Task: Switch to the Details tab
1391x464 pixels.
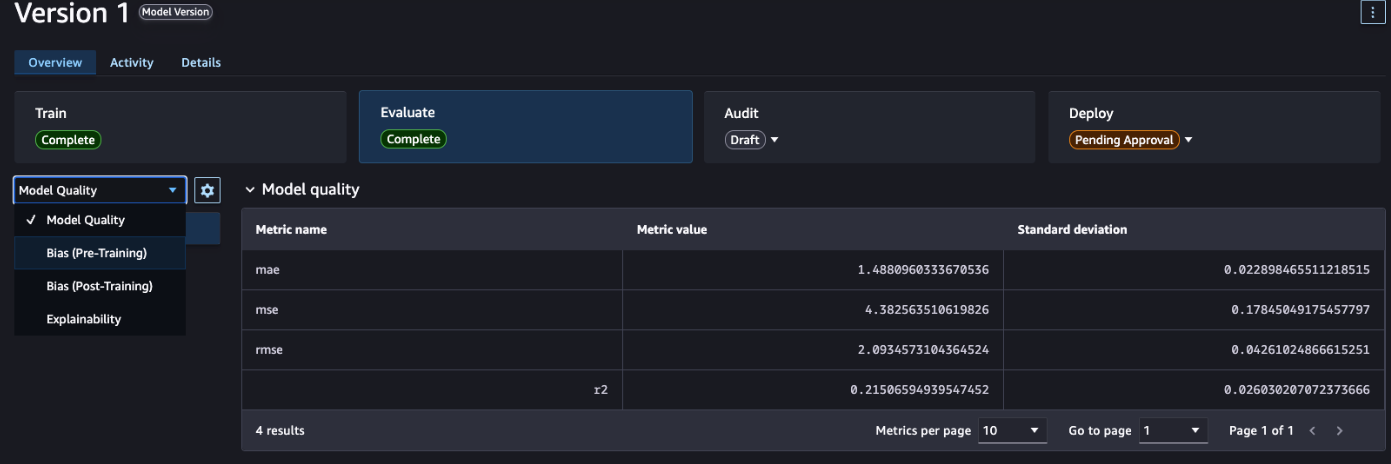Action: (201, 62)
